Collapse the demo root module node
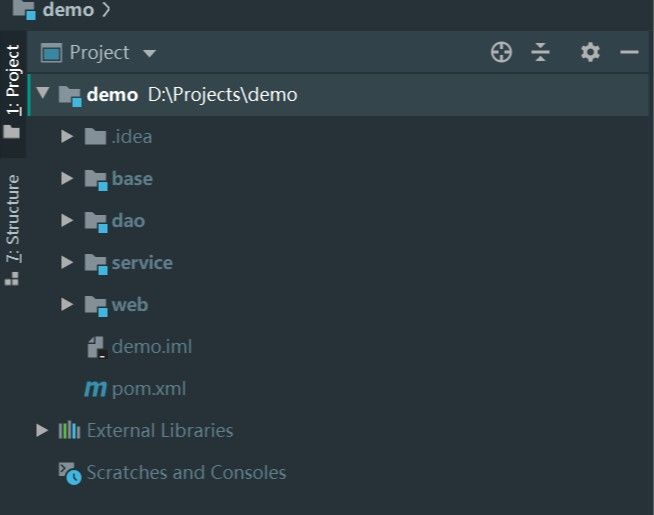 coord(43,93)
